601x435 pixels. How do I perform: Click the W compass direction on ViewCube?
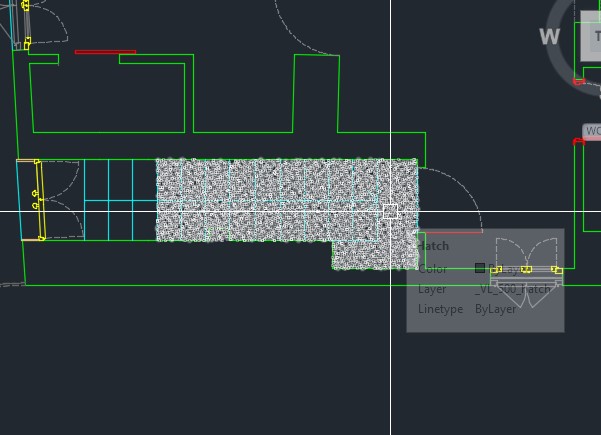pos(549,37)
